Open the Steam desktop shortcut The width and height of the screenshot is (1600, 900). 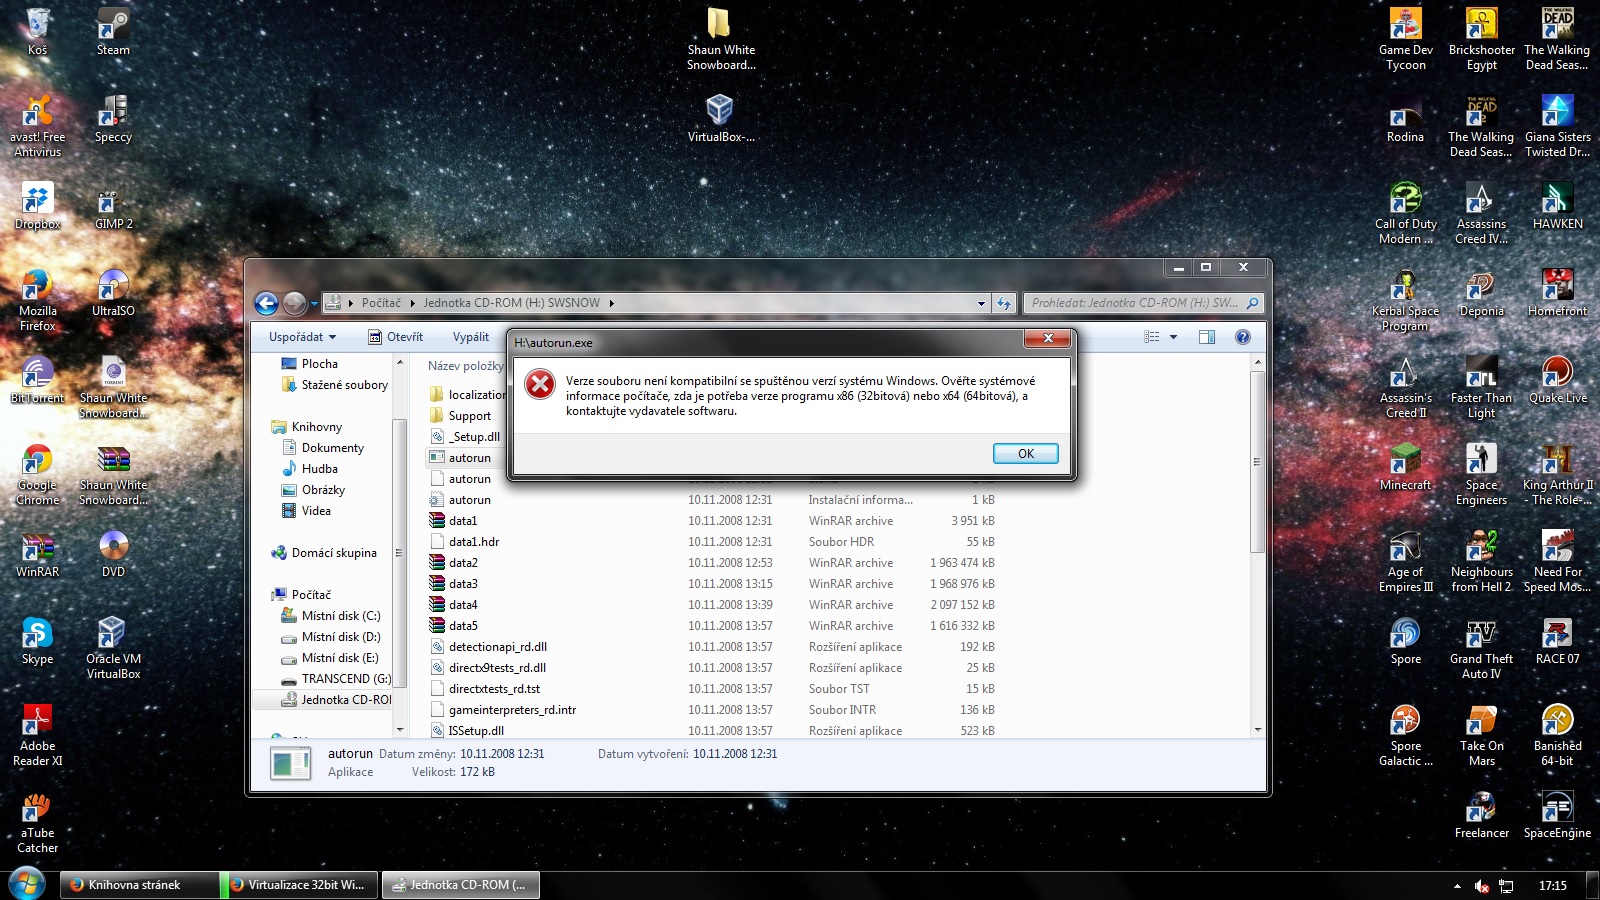coord(113,32)
